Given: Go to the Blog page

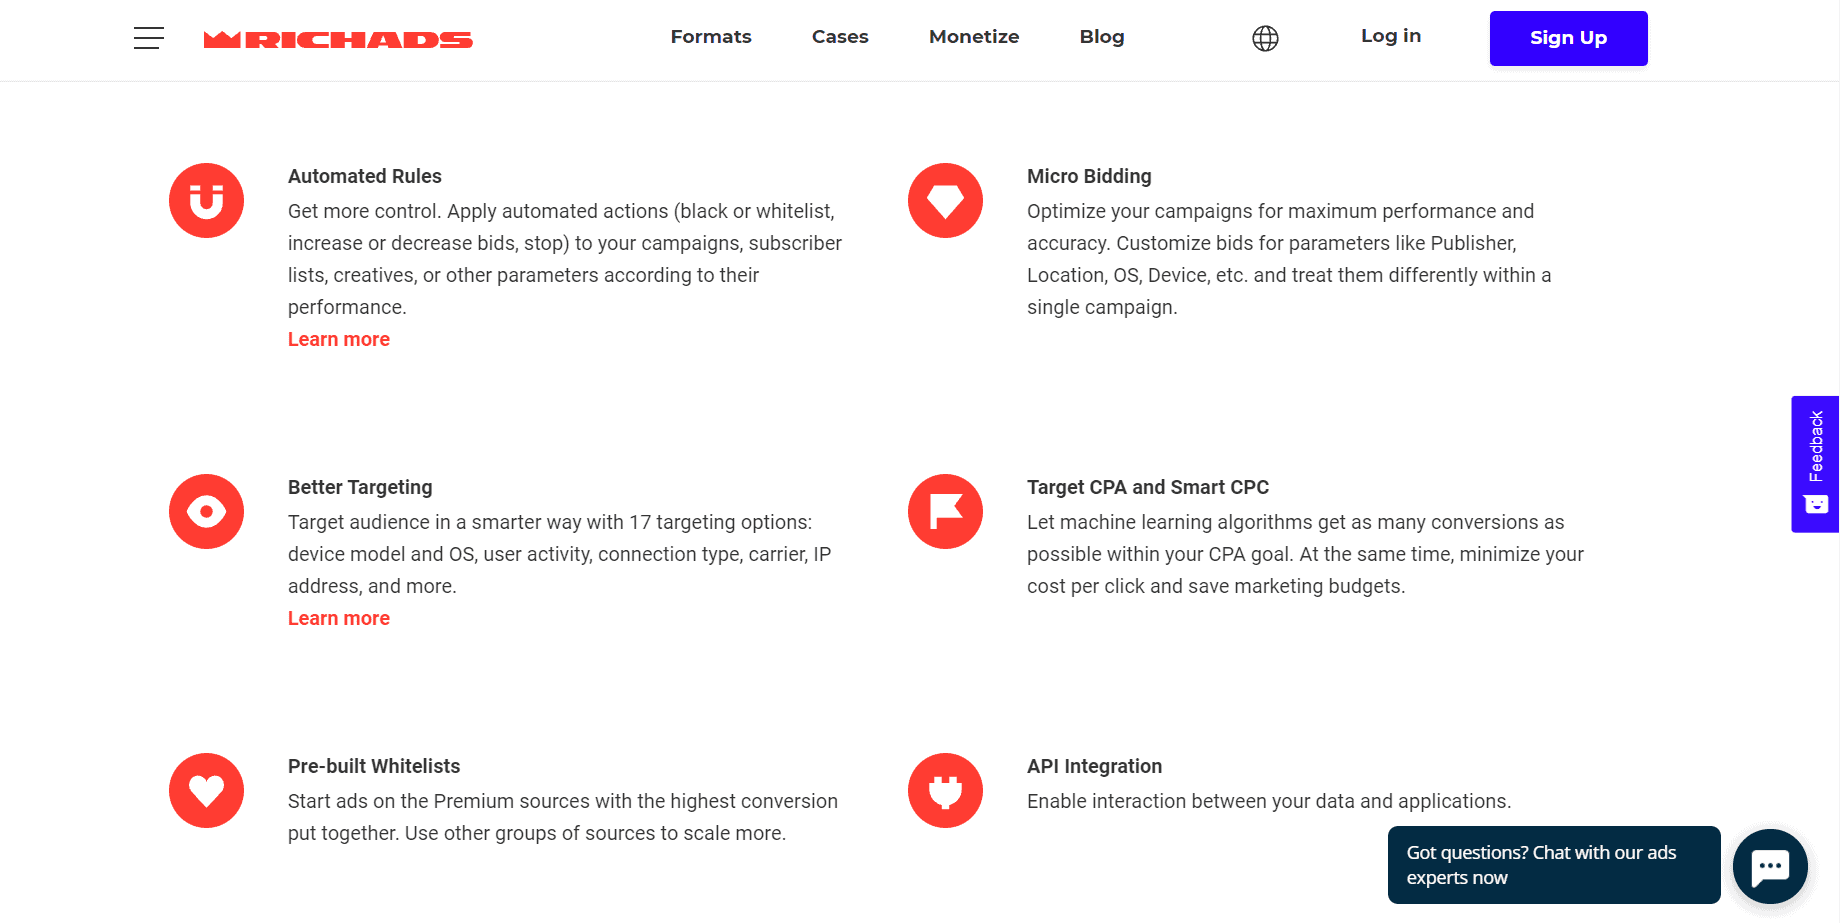Looking at the screenshot, I should pyautogui.click(x=1102, y=37).
